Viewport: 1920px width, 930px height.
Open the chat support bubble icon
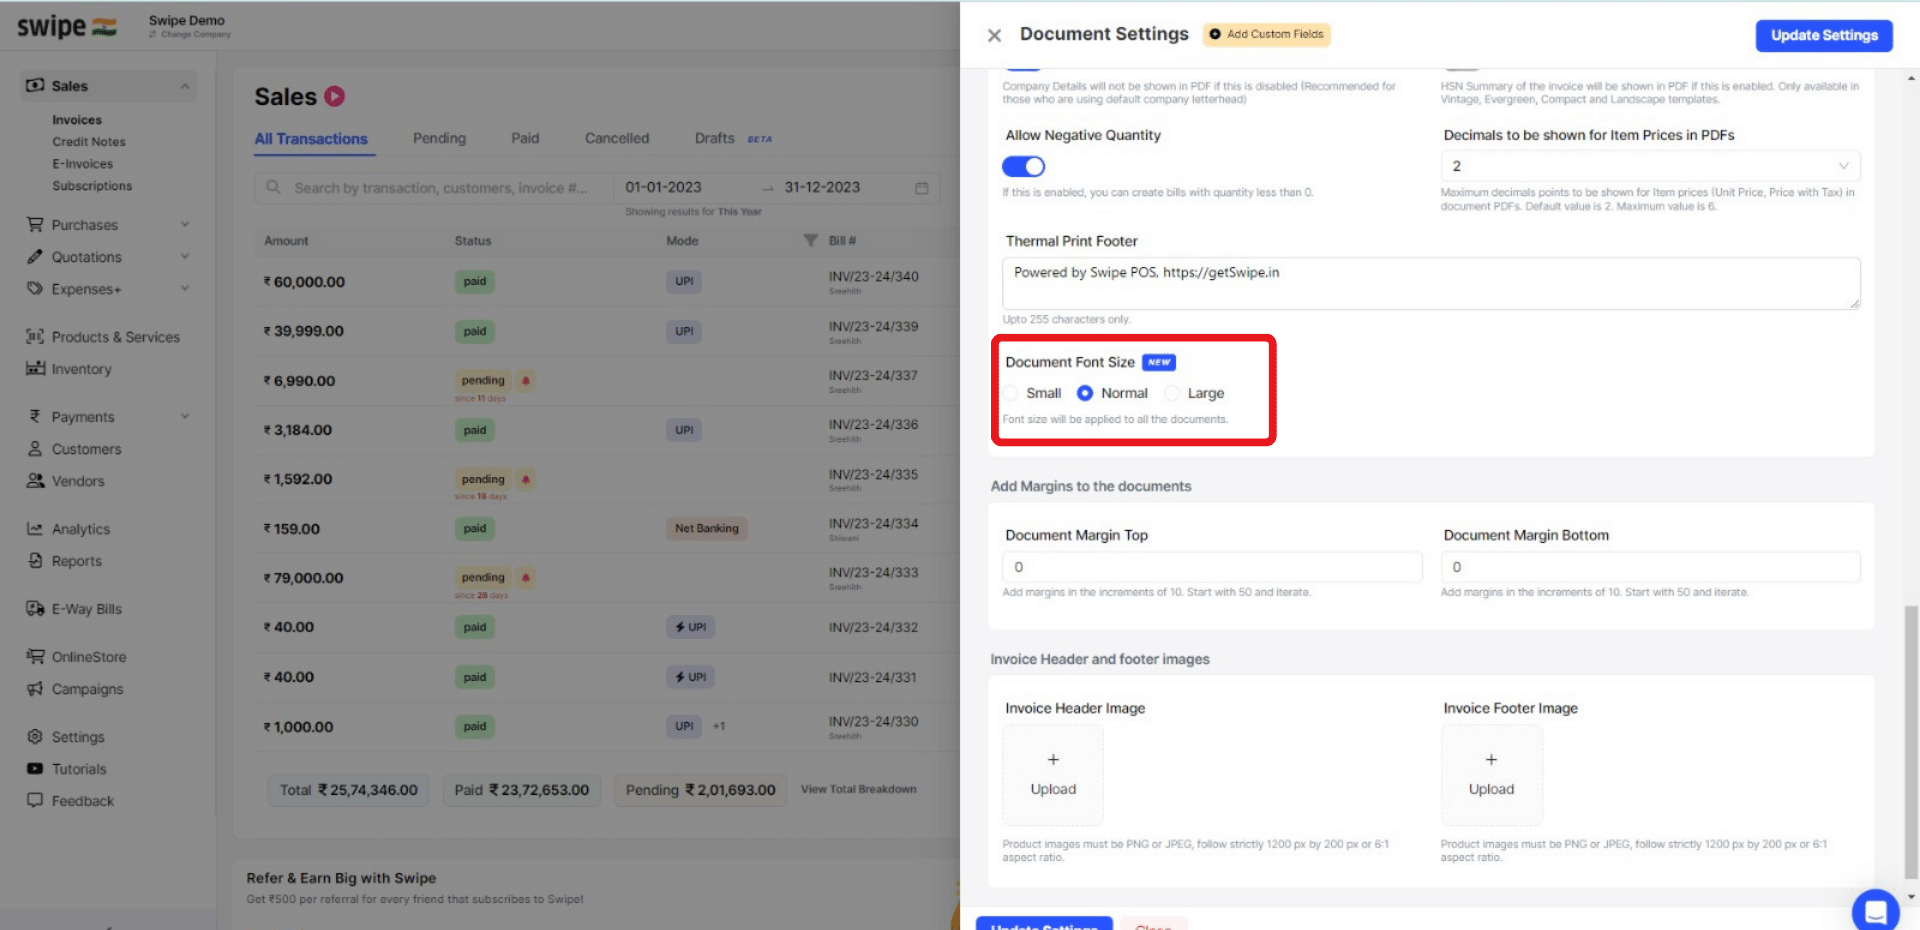click(1875, 910)
